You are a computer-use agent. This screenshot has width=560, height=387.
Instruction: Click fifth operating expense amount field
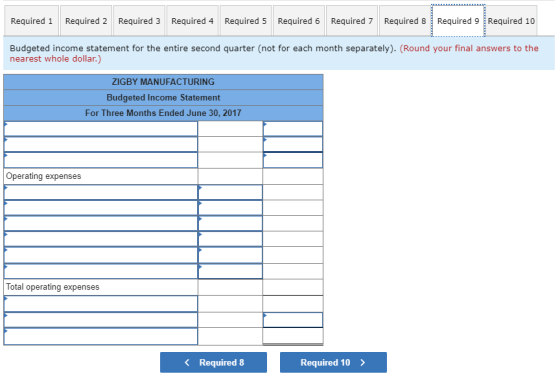pos(230,255)
